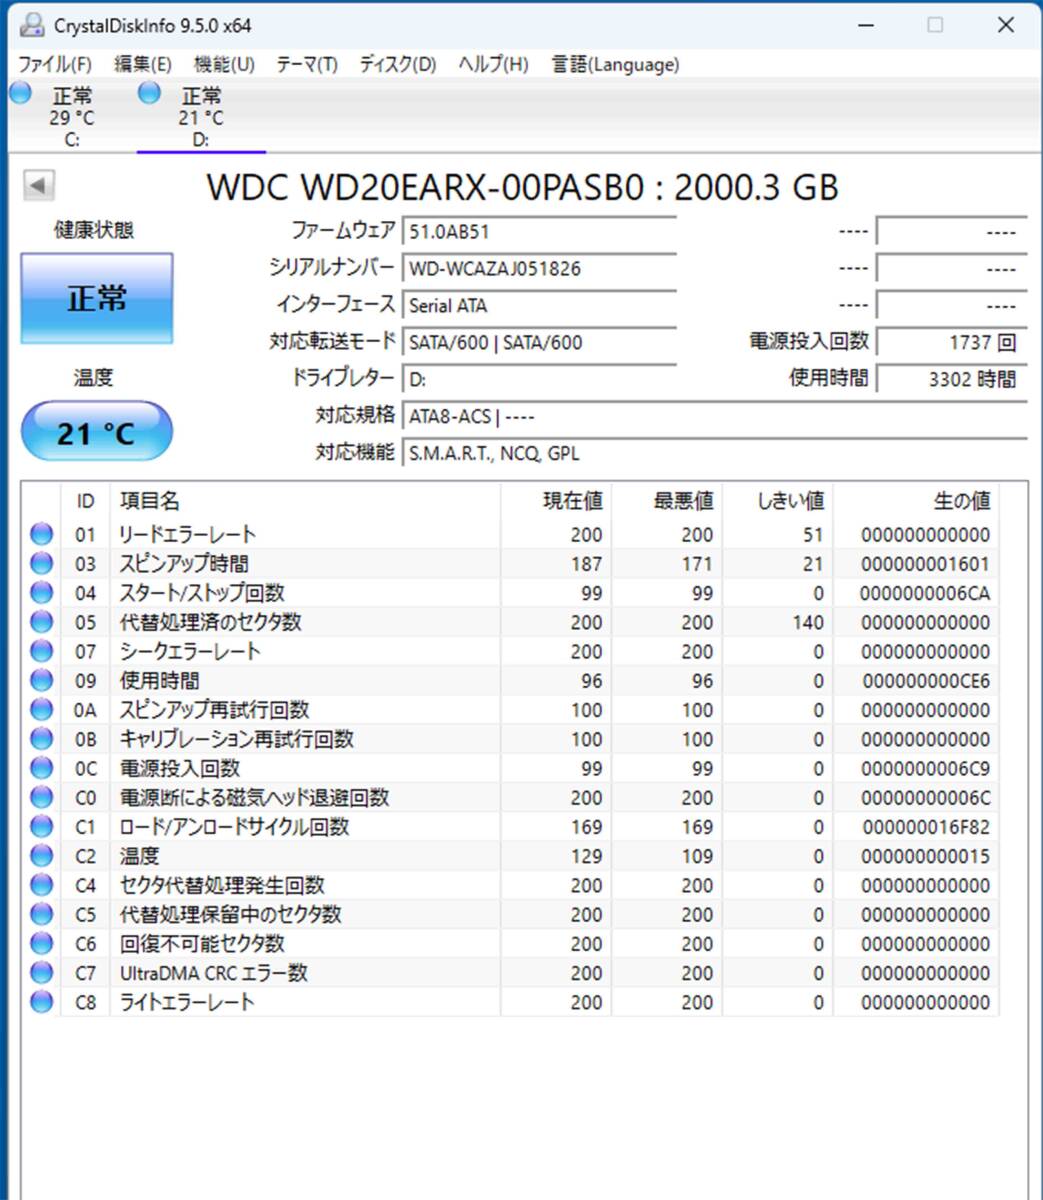Click the serial number field WD-WCAZAJ051826
This screenshot has height=1200, width=1043.
540,268
